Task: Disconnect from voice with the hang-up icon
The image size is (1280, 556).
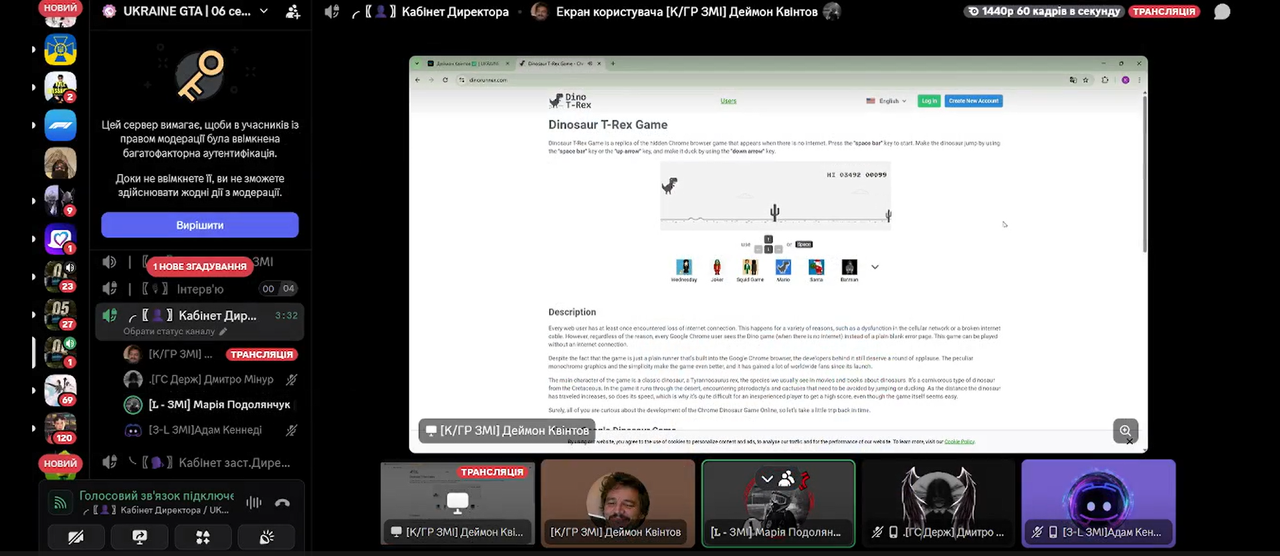Action: (x=282, y=503)
